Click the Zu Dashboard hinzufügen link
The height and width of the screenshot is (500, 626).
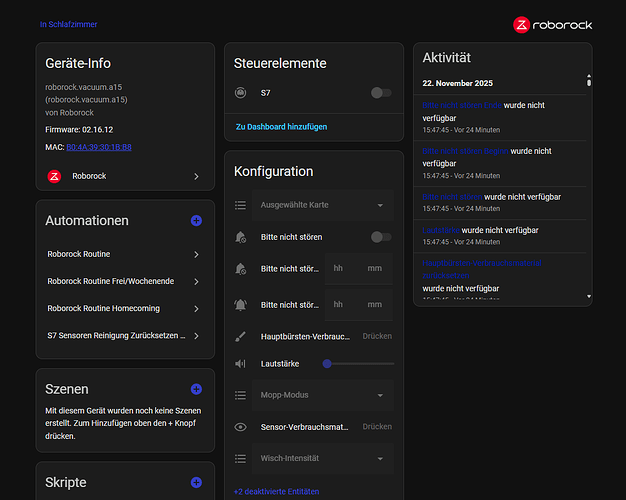pyautogui.click(x=283, y=127)
